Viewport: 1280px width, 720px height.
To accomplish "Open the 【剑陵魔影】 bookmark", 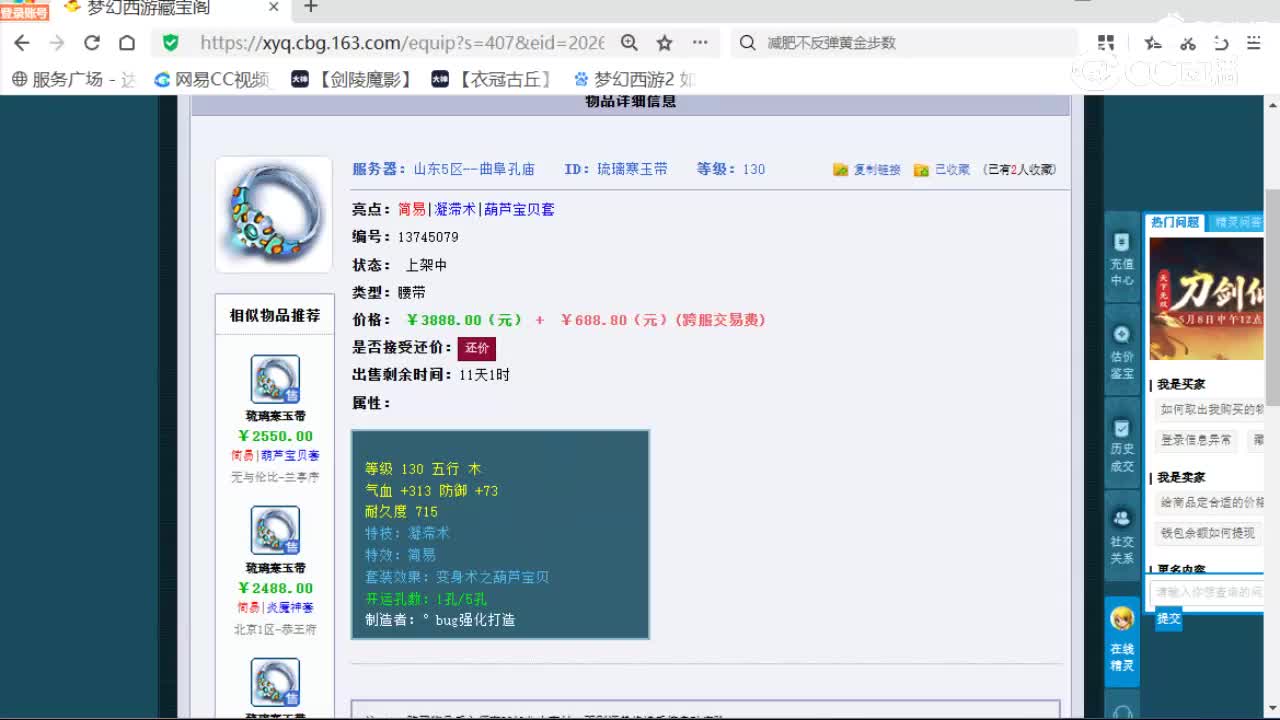I will coord(352,79).
